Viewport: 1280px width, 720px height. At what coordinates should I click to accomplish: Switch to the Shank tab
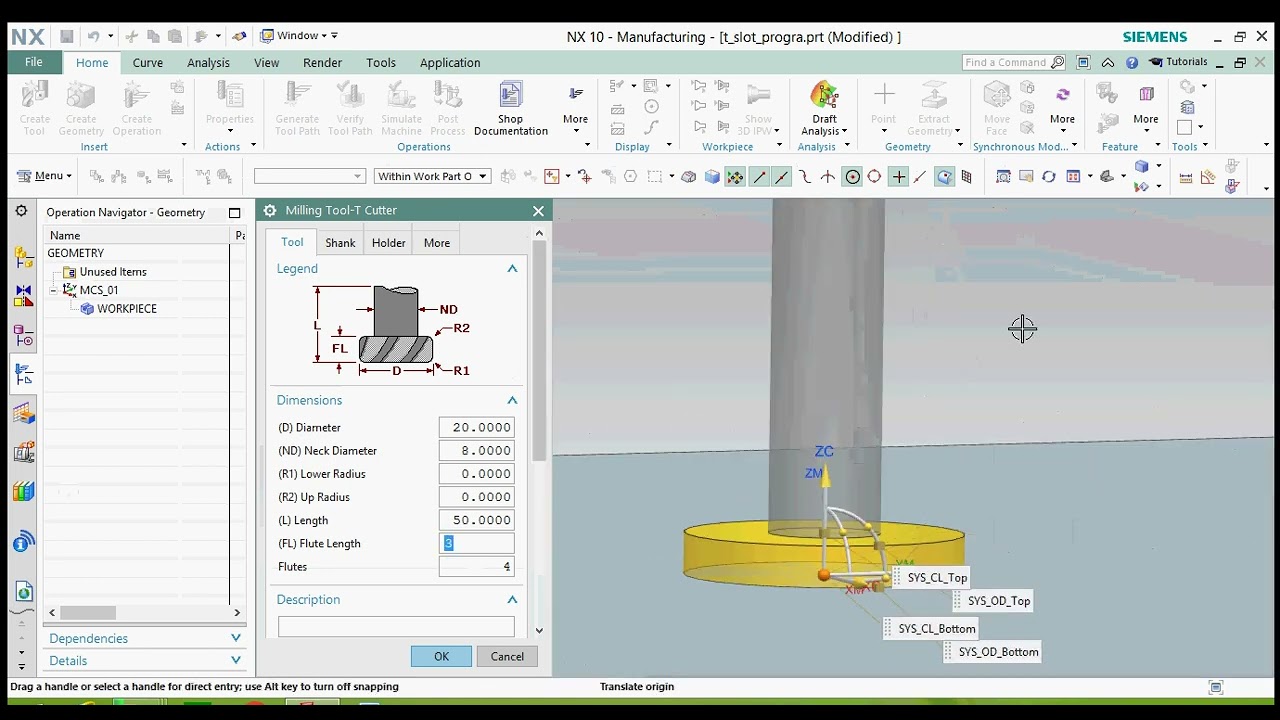point(340,243)
